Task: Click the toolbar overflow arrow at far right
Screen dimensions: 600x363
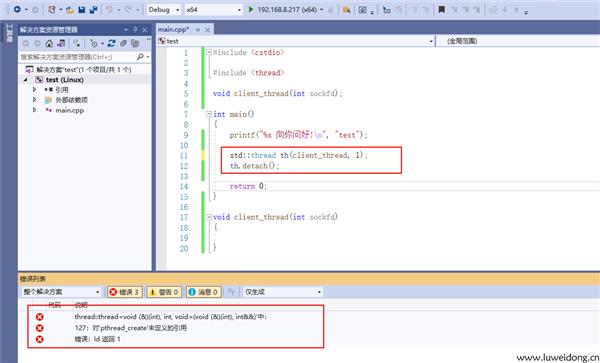Action: coord(526,12)
